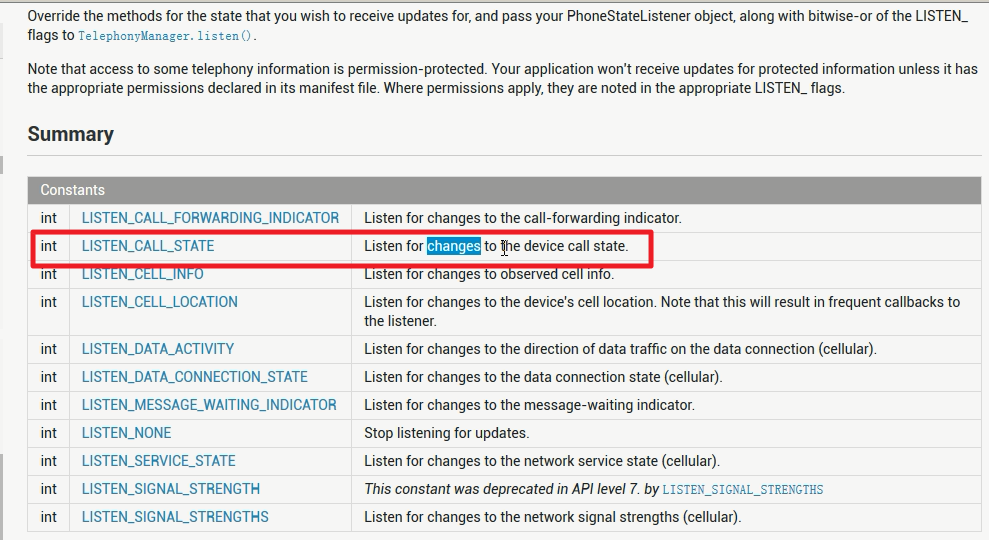
Task: Open LISTEN_SIGNAL_STRENGTHS link in deprecation note
Action: 742,490
